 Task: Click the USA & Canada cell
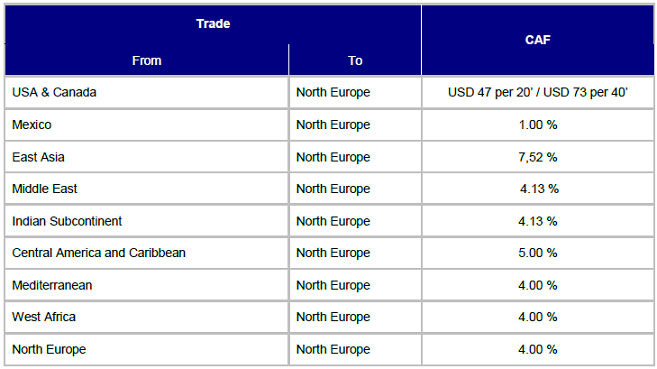pos(147,92)
